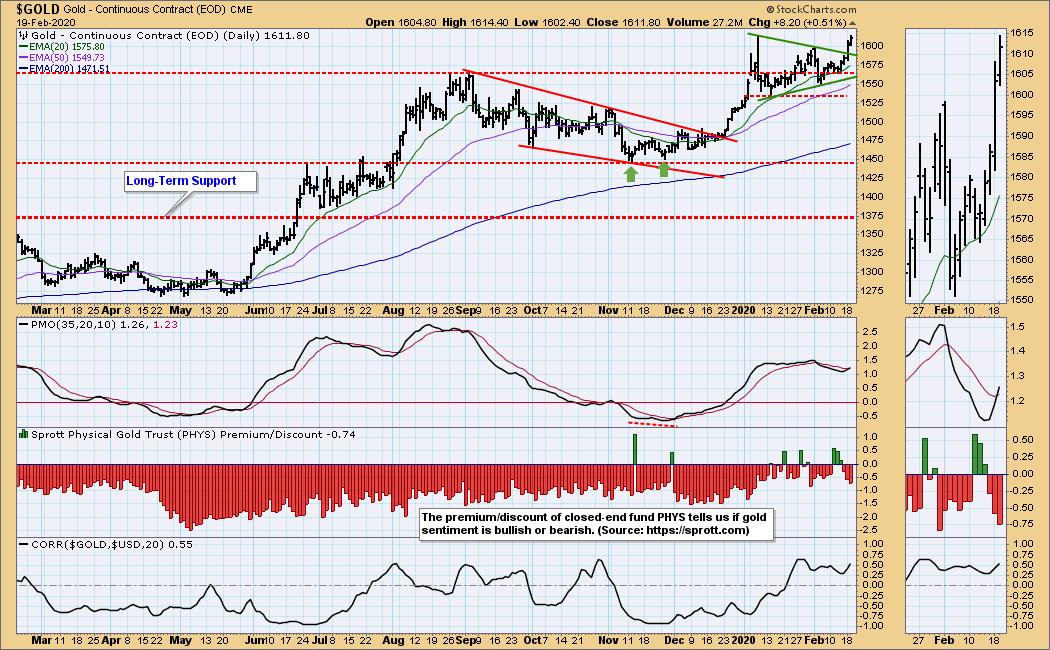The image size is (1050, 650).
Task: Click the 1375 price axis label
Action: [x=873, y=216]
